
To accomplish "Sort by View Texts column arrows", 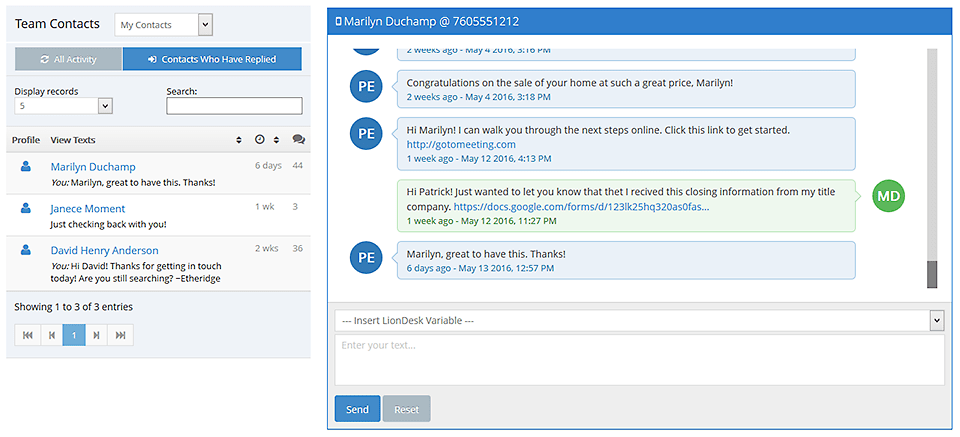I will 239,140.
